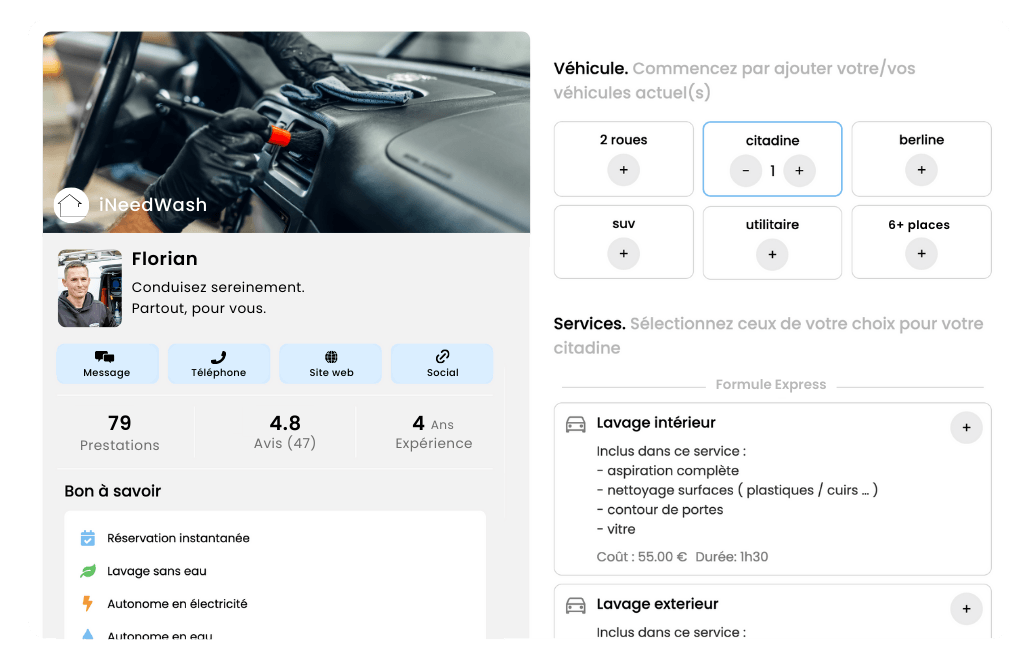This screenshot has width=1030, height=658.
Task: Click the Autonome en électricité lightning icon
Action: click(x=87, y=603)
